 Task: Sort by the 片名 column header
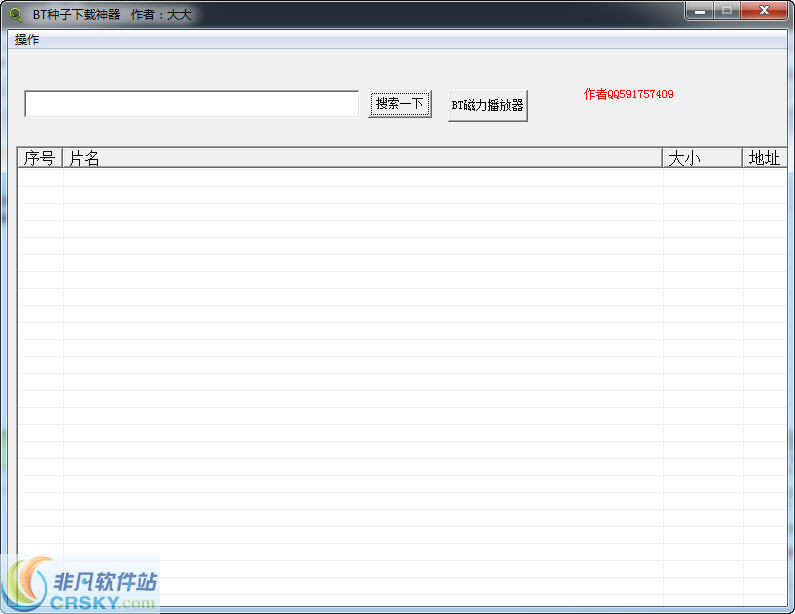pyautogui.click(x=363, y=158)
